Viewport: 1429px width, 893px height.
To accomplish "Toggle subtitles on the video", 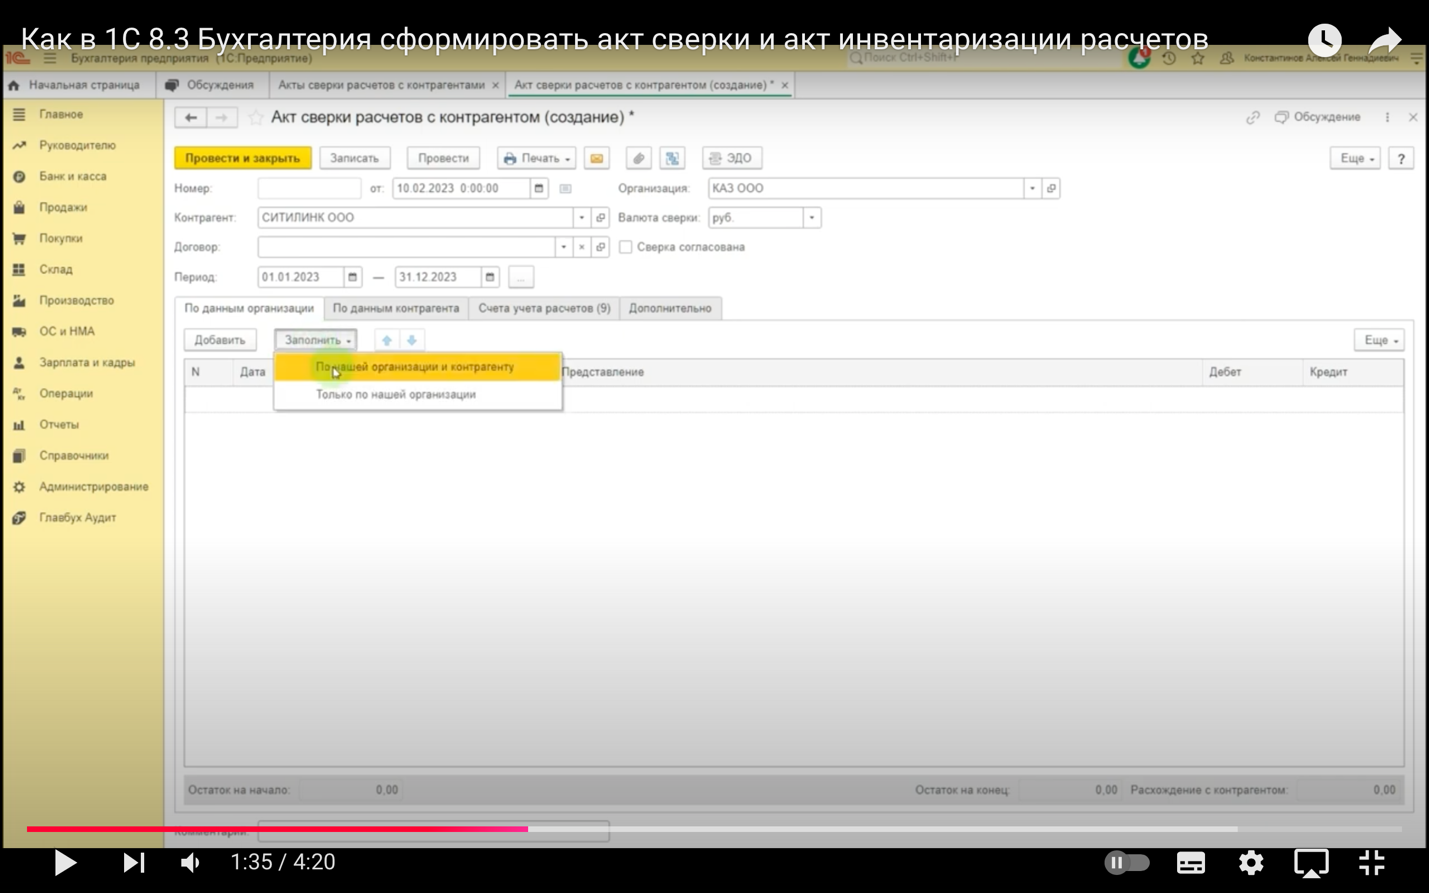I will click(1191, 862).
